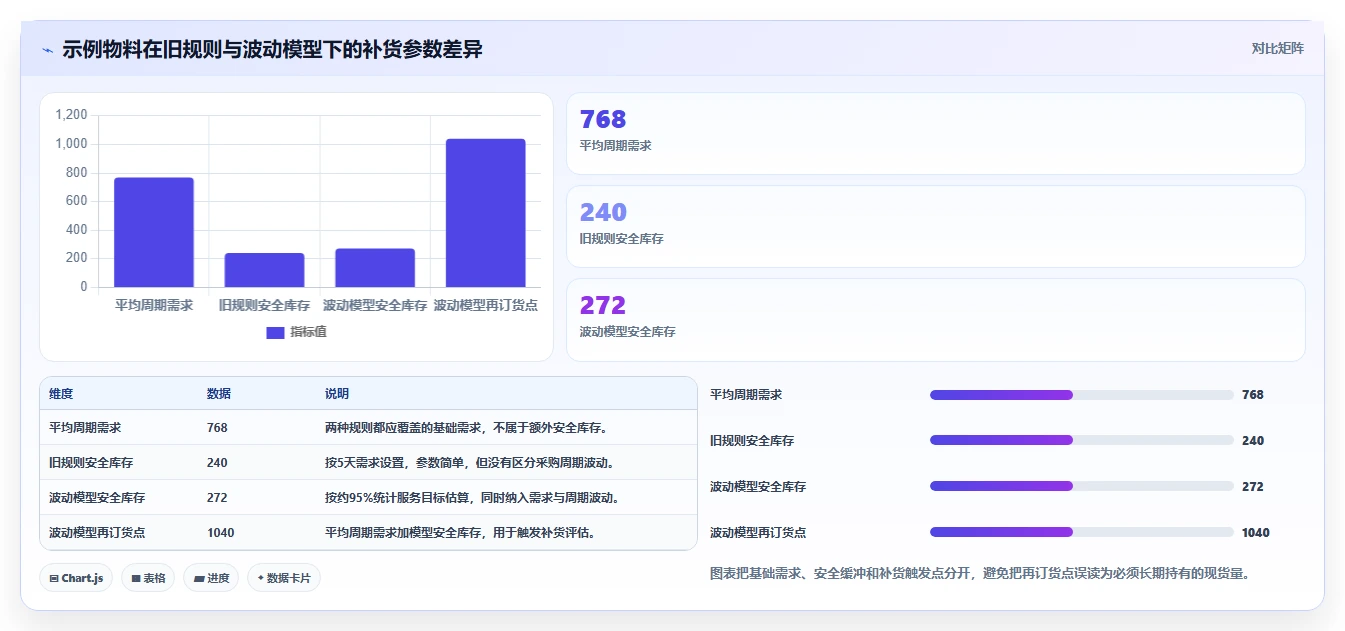1345x631 pixels.
Task: Click the 波动模型安全库存 progress bar
Action: point(1081,486)
